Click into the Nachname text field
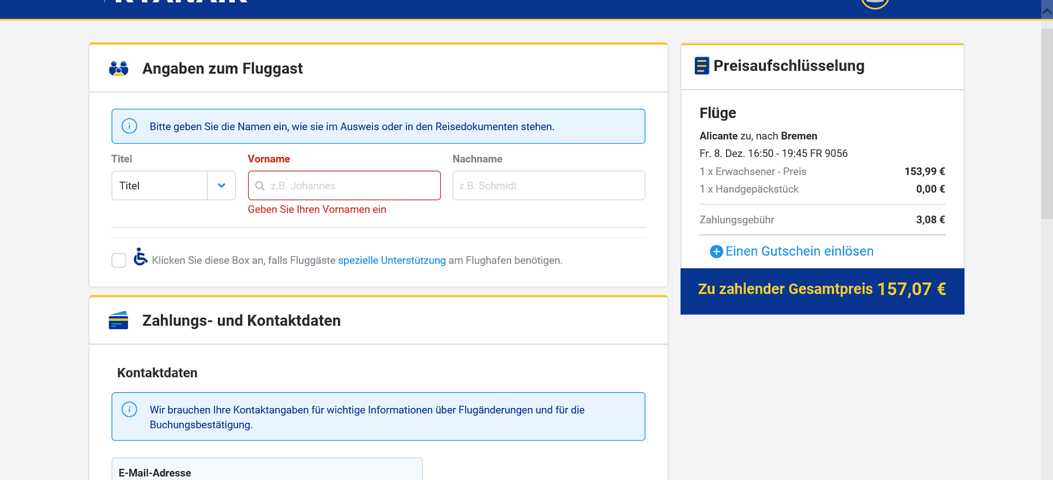1053x480 pixels. (x=548, y=186)
